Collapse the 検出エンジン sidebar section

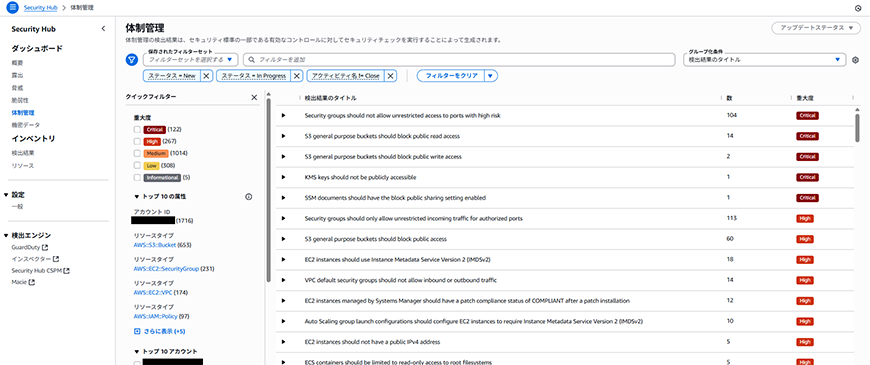pyautogui.click(x=6, y=235)
